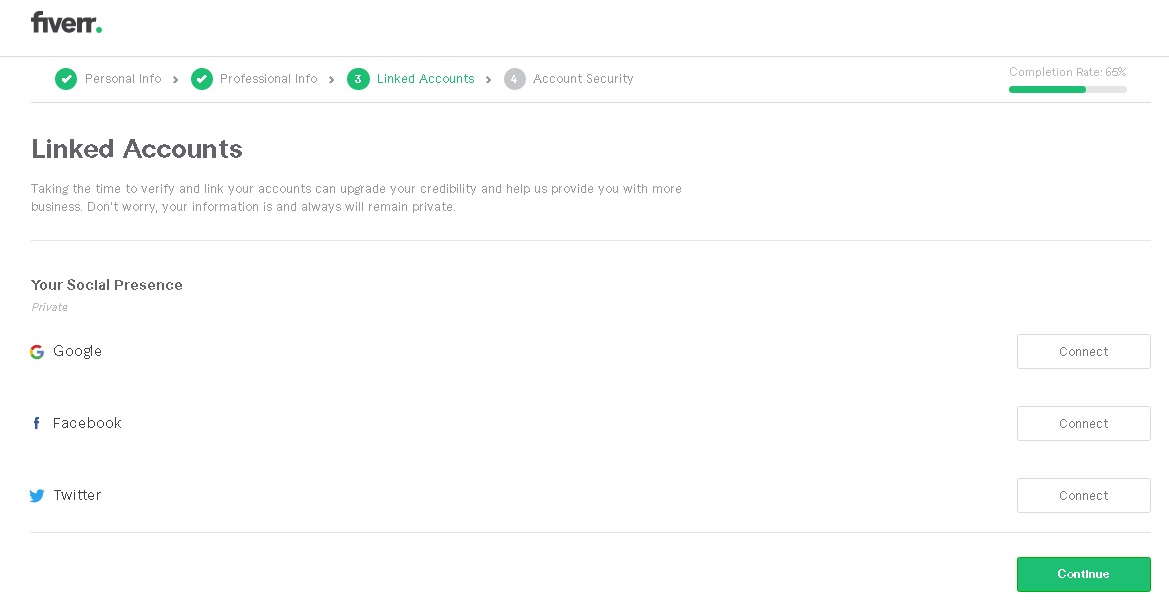Click the Fiverr logo
The height and width of the screenshot is (615, 1169).
(x=66, y=22)
